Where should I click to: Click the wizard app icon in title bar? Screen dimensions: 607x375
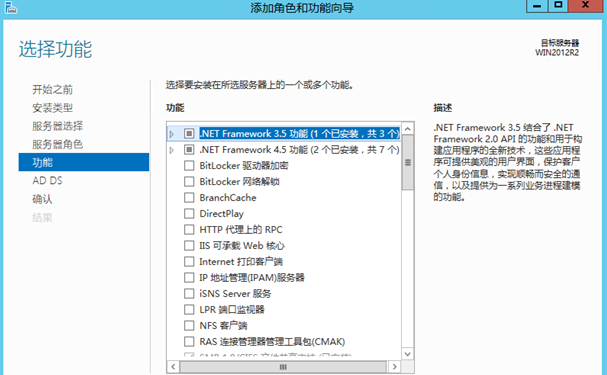tap(10, 7)
